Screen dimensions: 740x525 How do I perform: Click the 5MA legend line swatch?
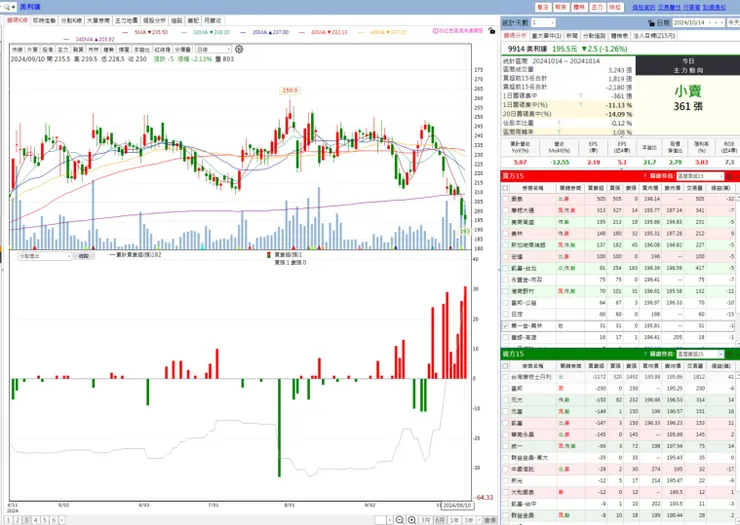tap(125, 32)
